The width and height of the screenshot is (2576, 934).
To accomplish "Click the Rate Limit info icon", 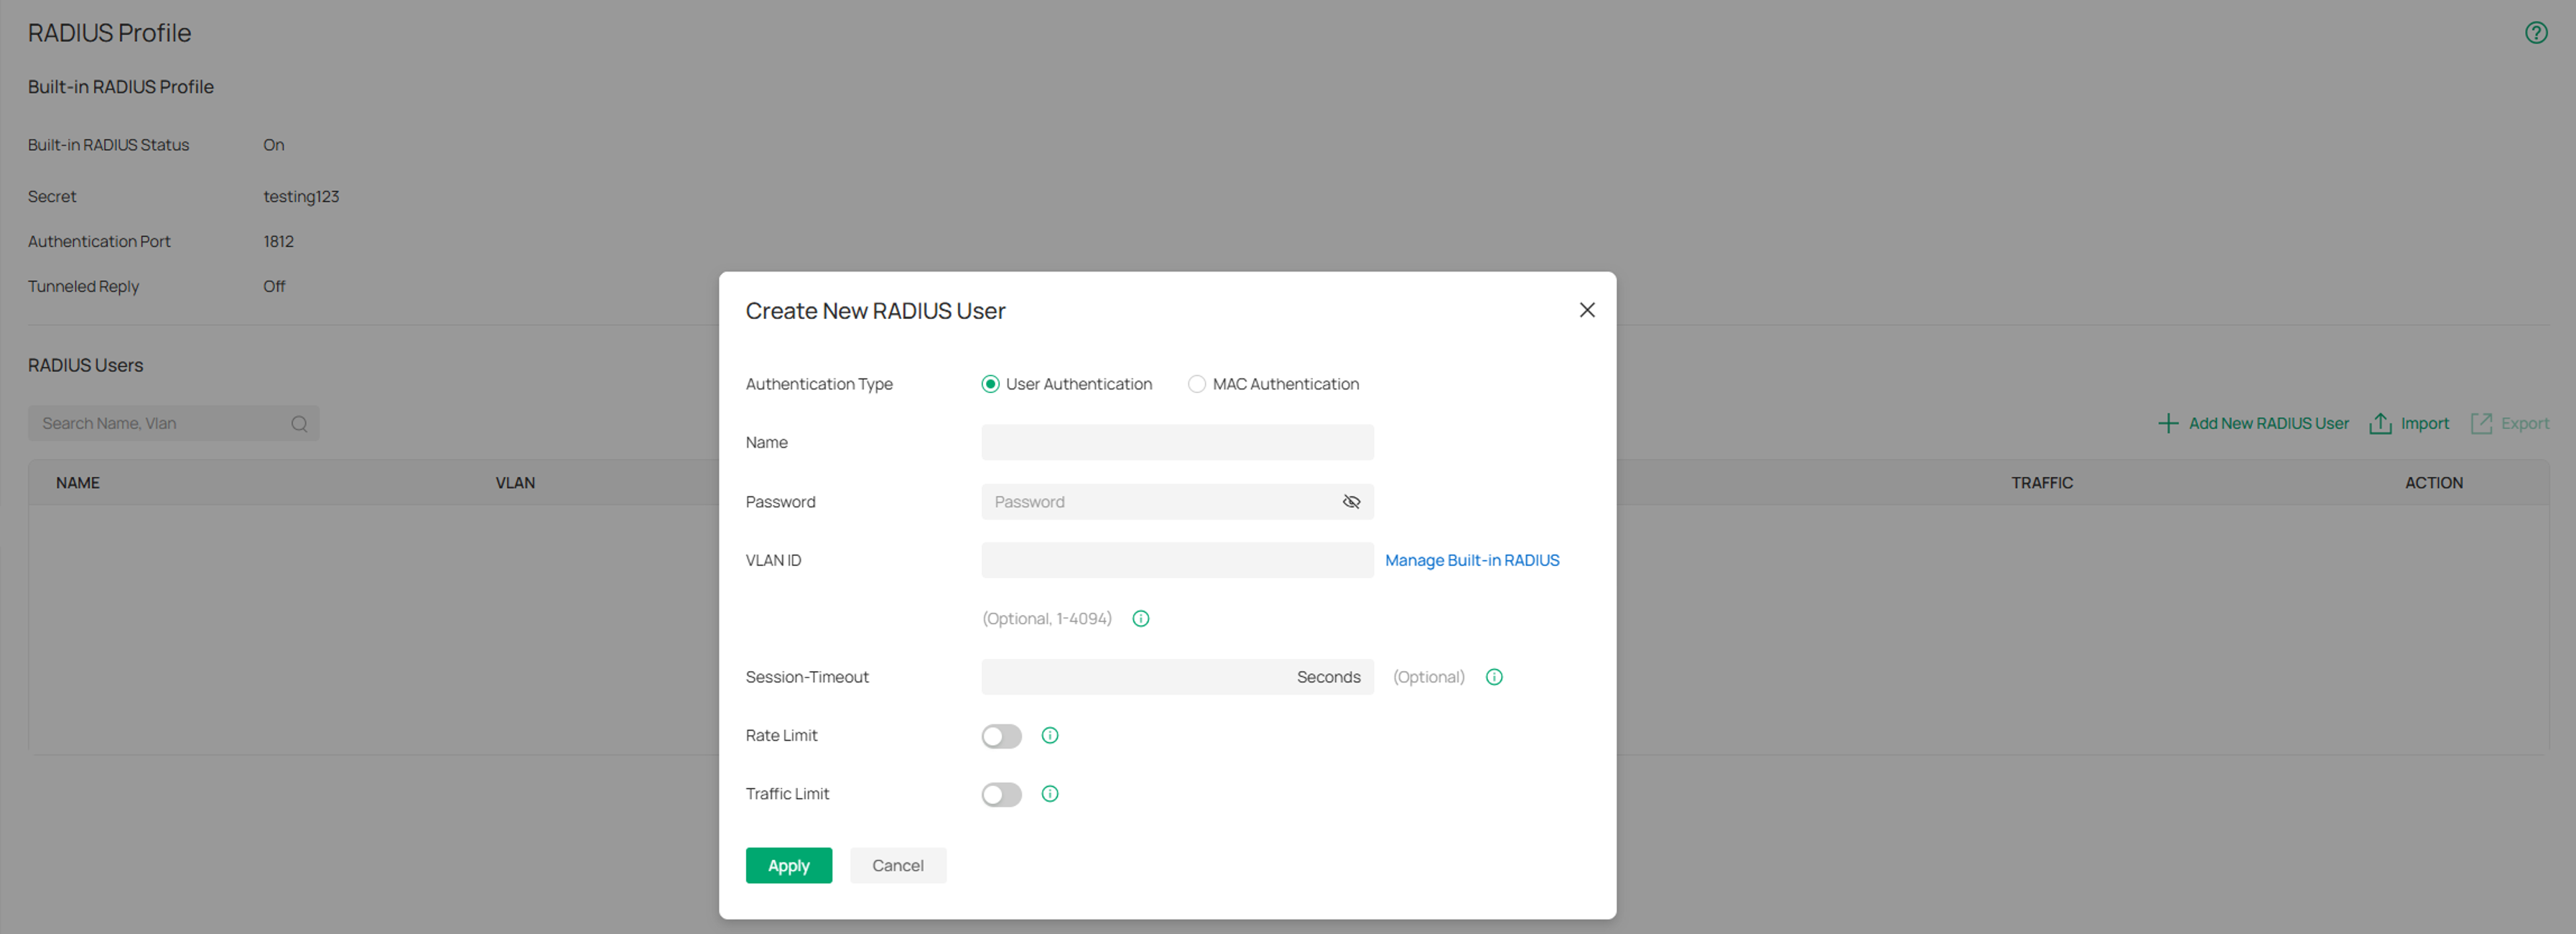I will click(1049, 736).
